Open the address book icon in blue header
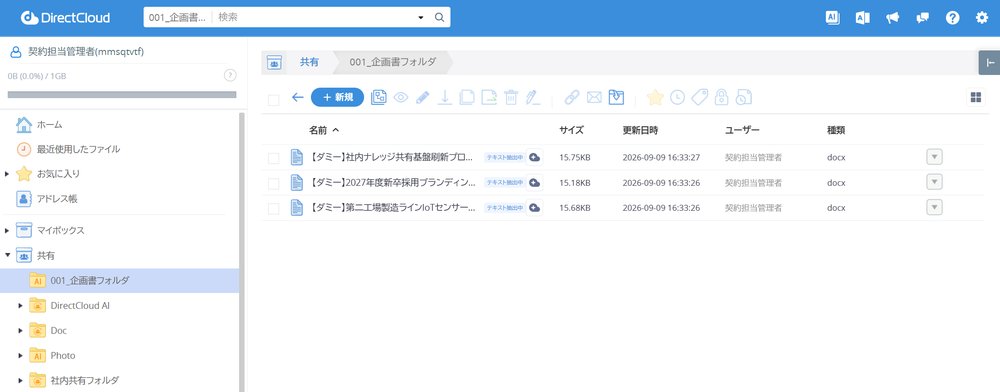The height and width of the screenshot is (392, 1000). tap(862, 18)
